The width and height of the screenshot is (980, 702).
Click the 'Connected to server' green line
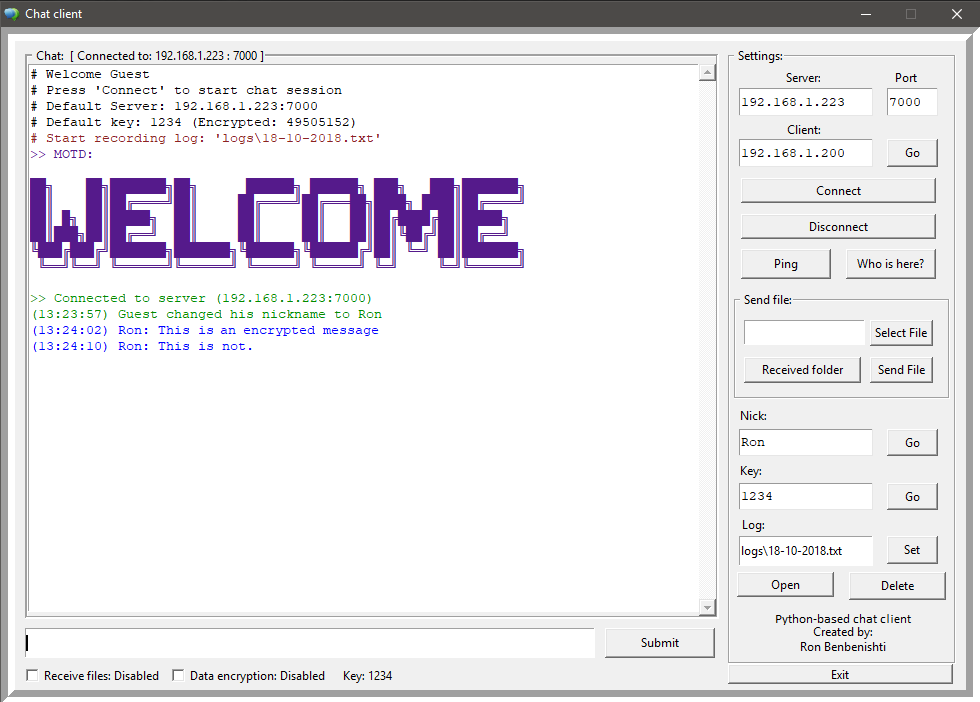tap(201, 298)
